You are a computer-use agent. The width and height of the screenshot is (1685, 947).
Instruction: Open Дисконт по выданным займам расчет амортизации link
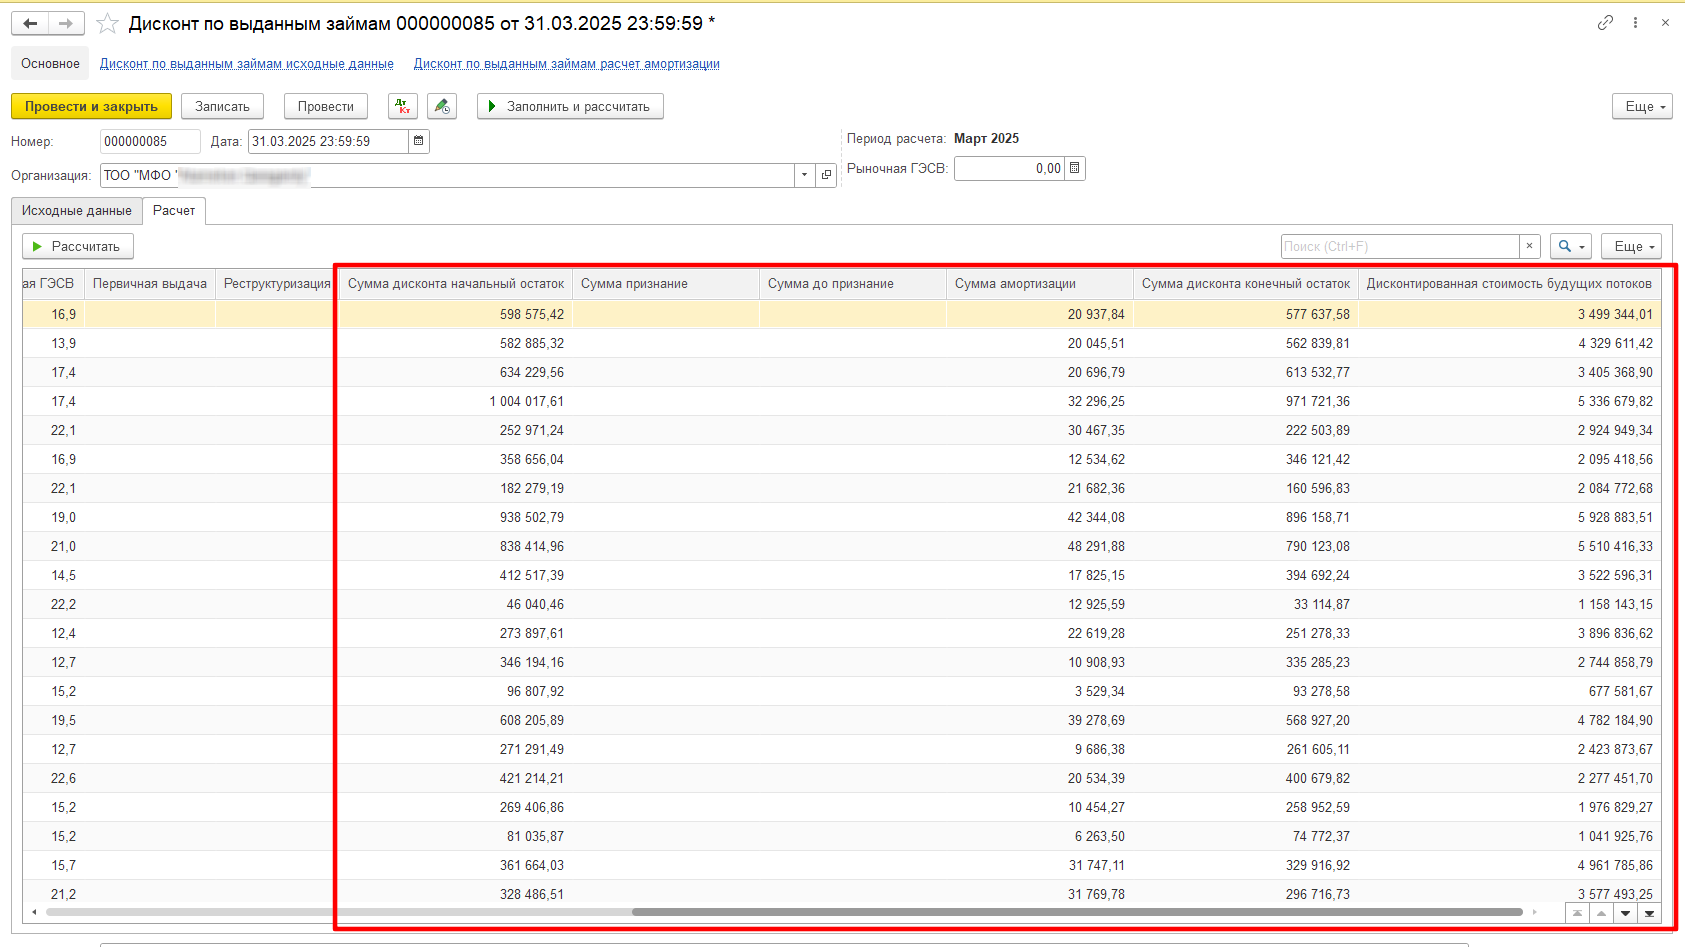tap(567, 63)
